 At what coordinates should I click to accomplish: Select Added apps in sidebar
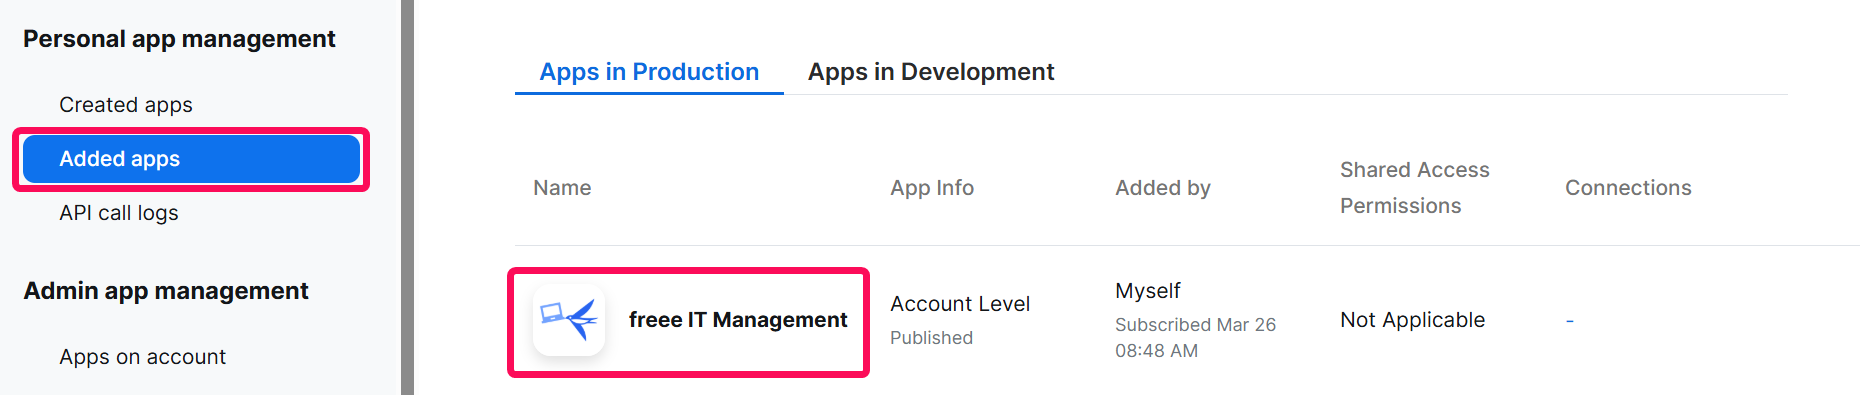click(191, 159)
